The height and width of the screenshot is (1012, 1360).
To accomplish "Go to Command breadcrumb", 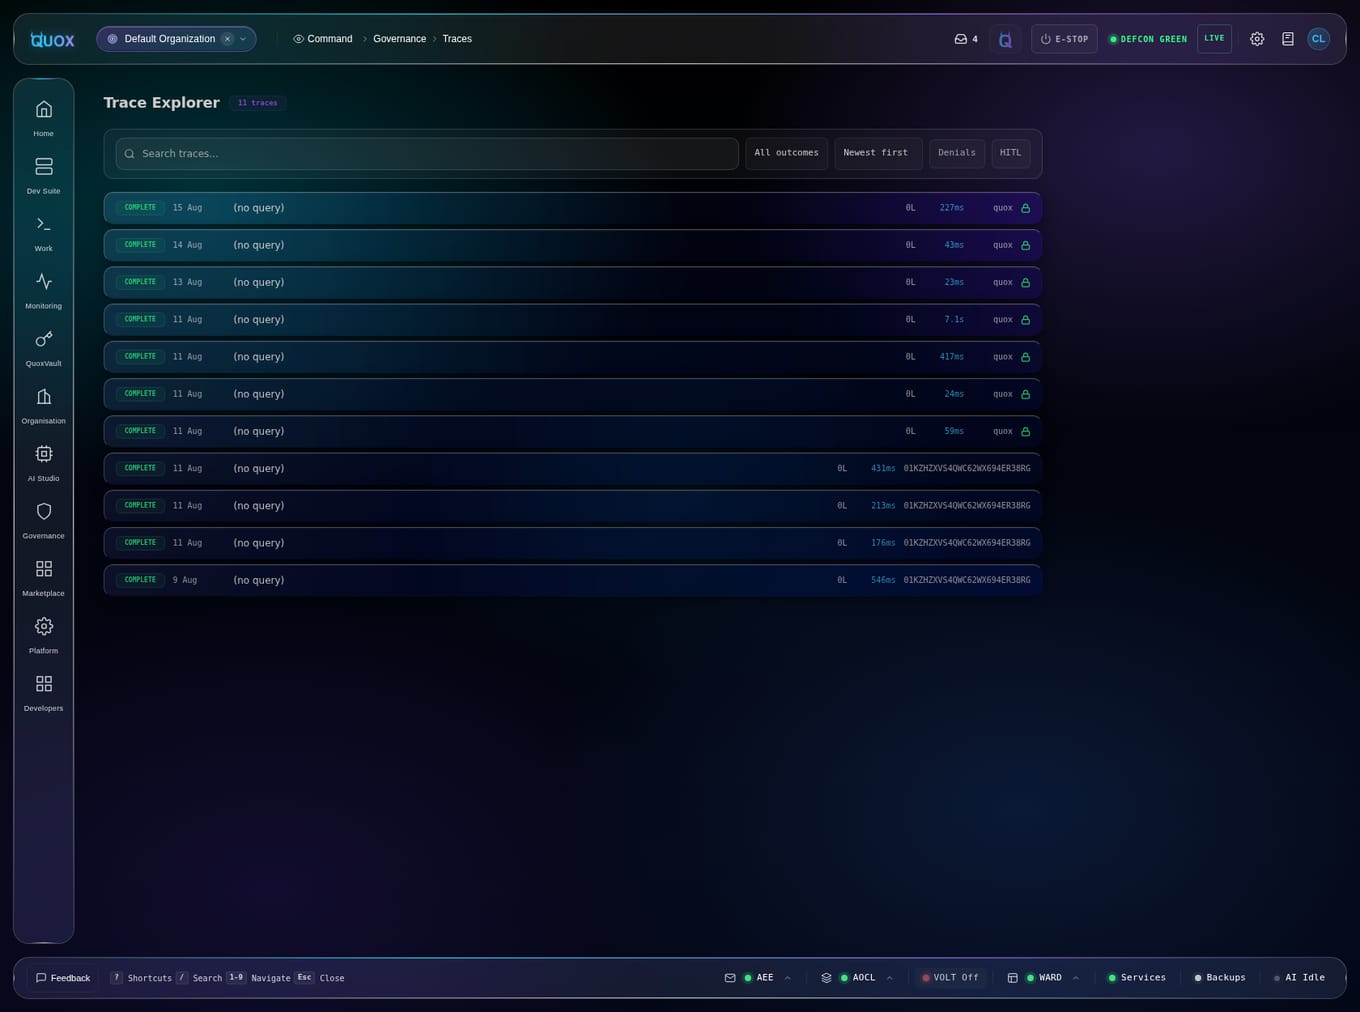I will [322, 39].
